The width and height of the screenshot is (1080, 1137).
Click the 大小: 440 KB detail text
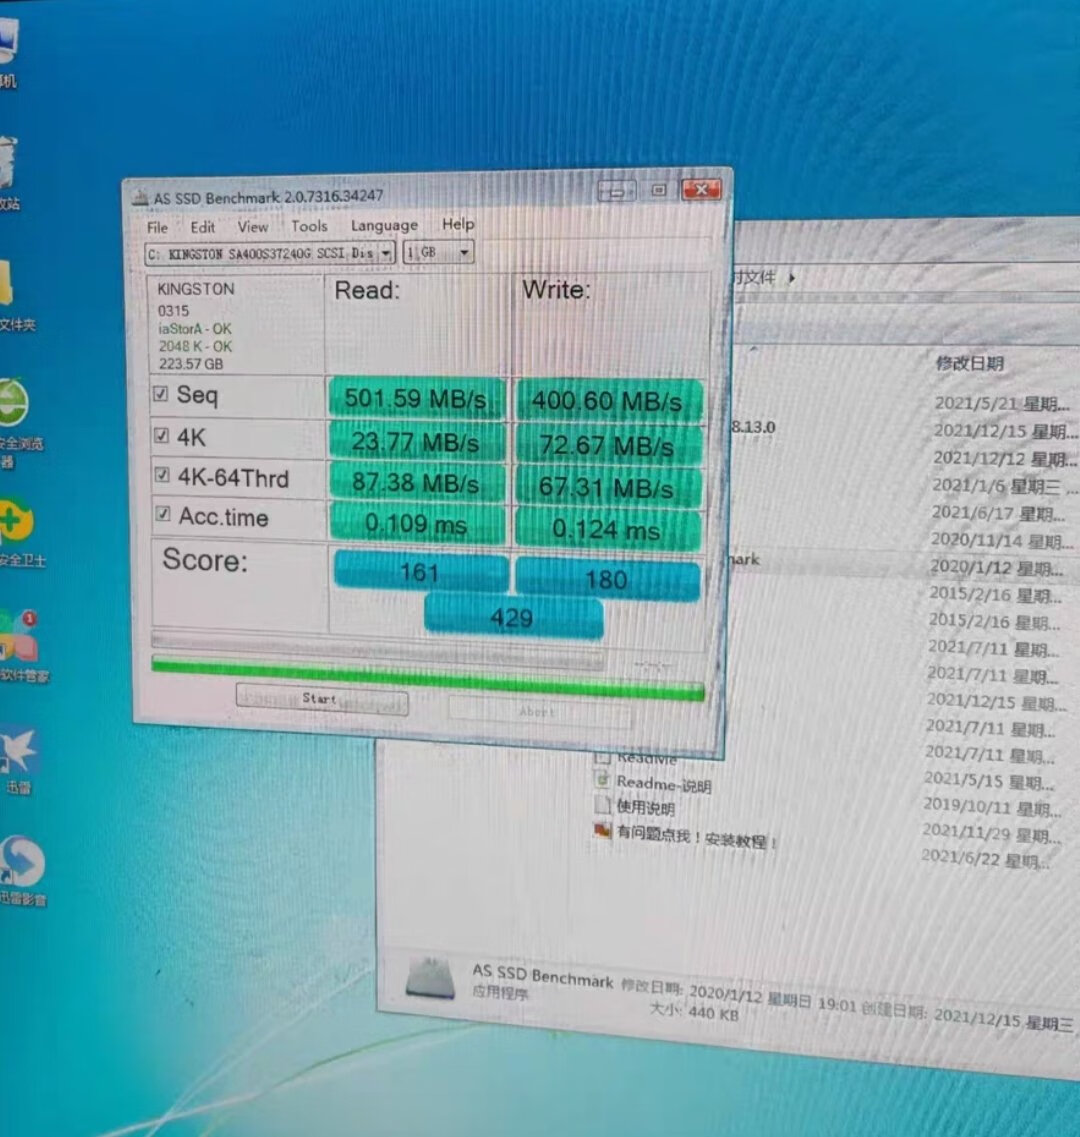[694, 1011]
